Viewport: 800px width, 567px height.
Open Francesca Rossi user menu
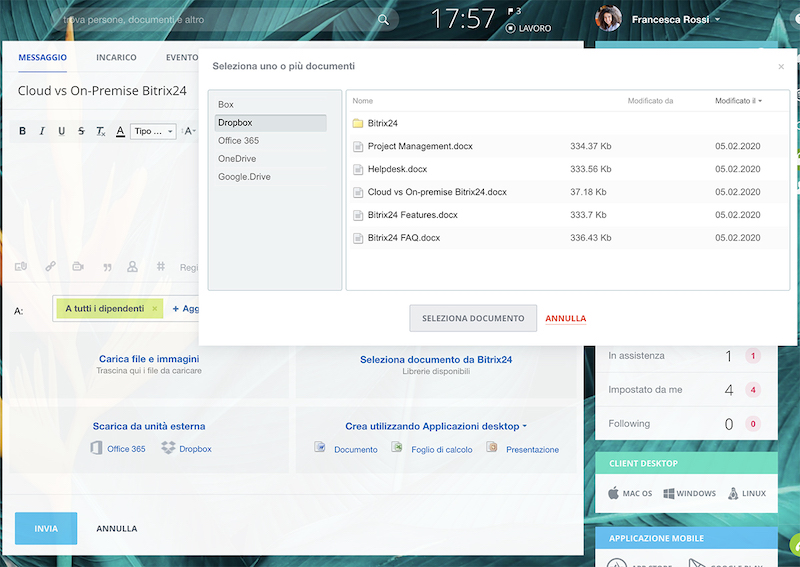676,19
